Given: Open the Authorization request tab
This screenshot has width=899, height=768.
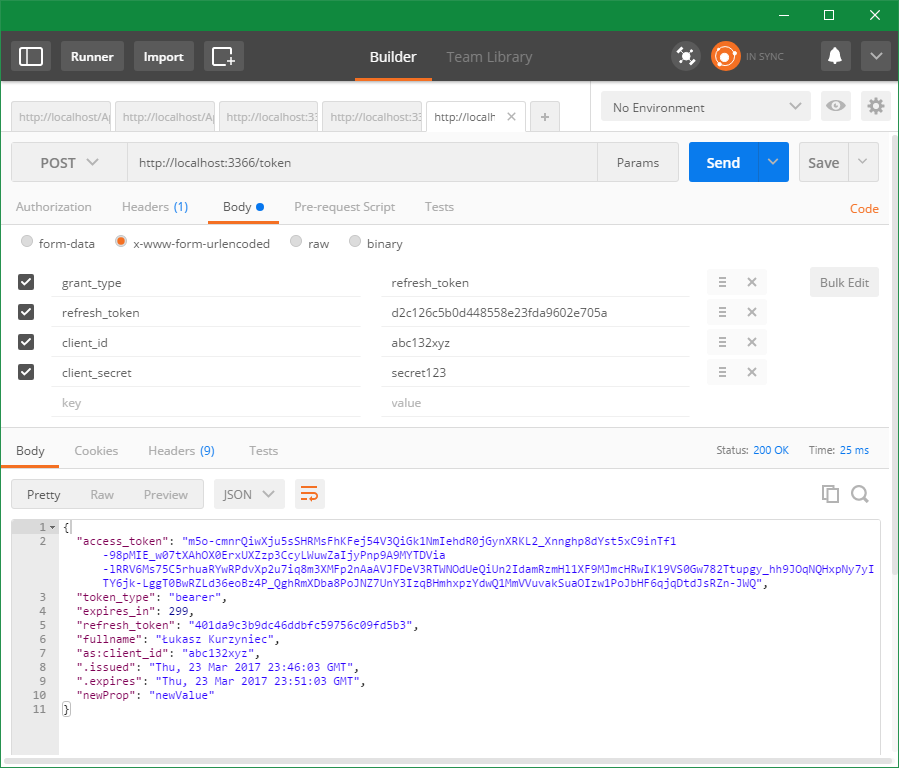Looking at the screenshot, I should [x=53, y=207].
